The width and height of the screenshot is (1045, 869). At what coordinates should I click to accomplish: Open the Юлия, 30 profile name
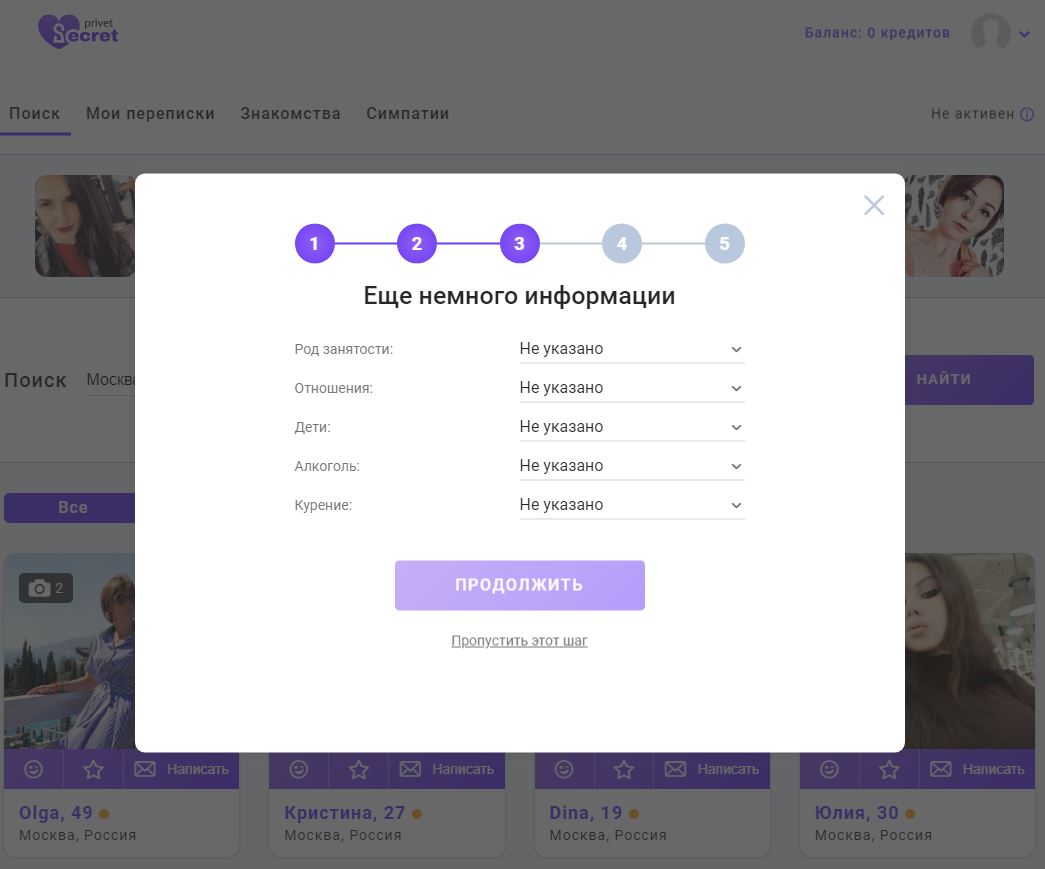click(x=856, y=813)
